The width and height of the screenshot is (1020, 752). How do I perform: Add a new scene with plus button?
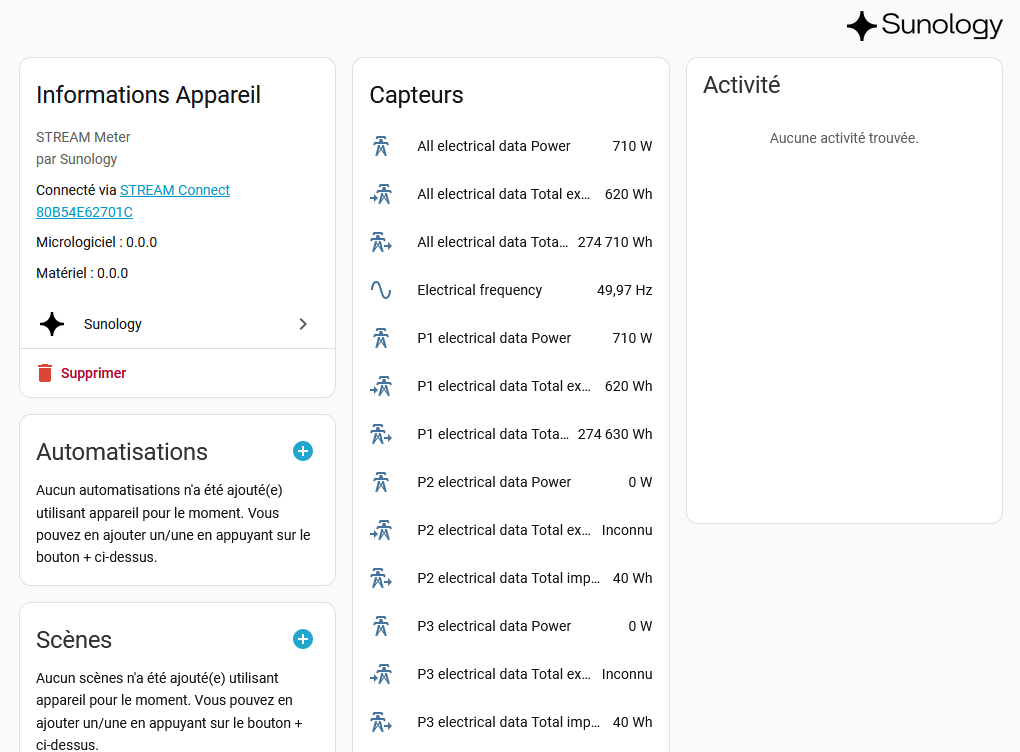click(x=303, y=639)
